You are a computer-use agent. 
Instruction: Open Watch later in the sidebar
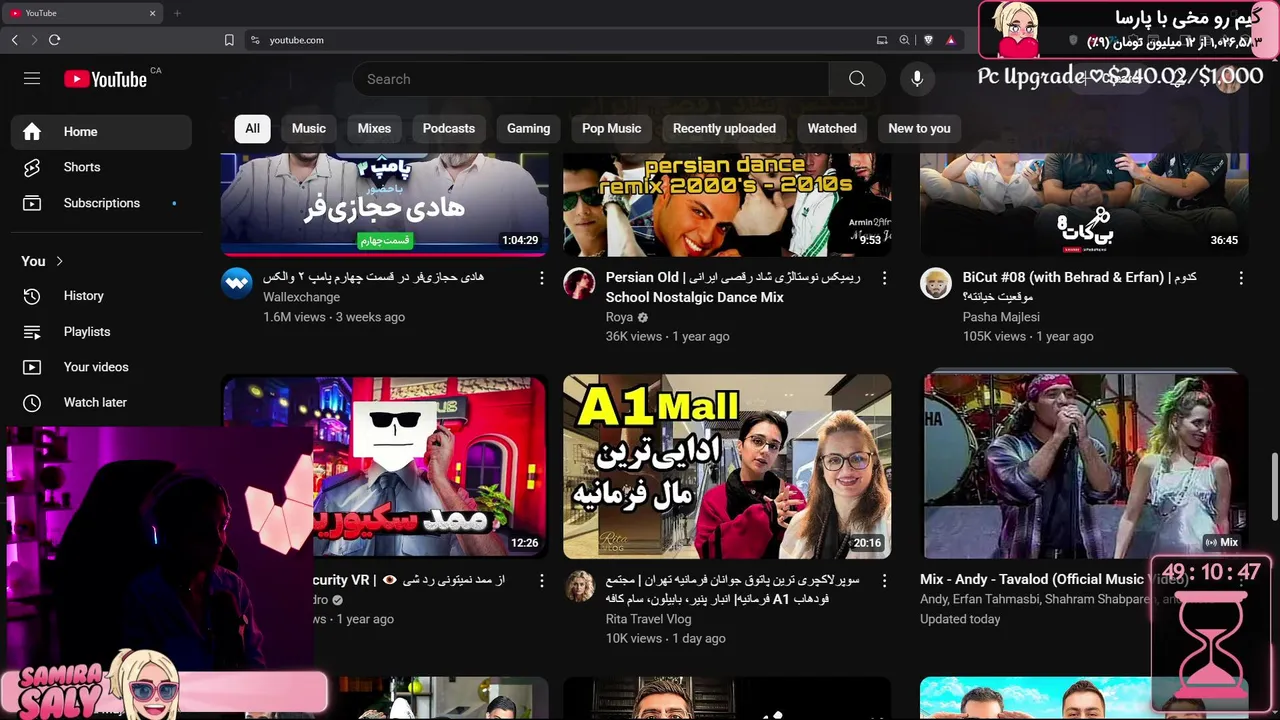click(x=101, y=402)
